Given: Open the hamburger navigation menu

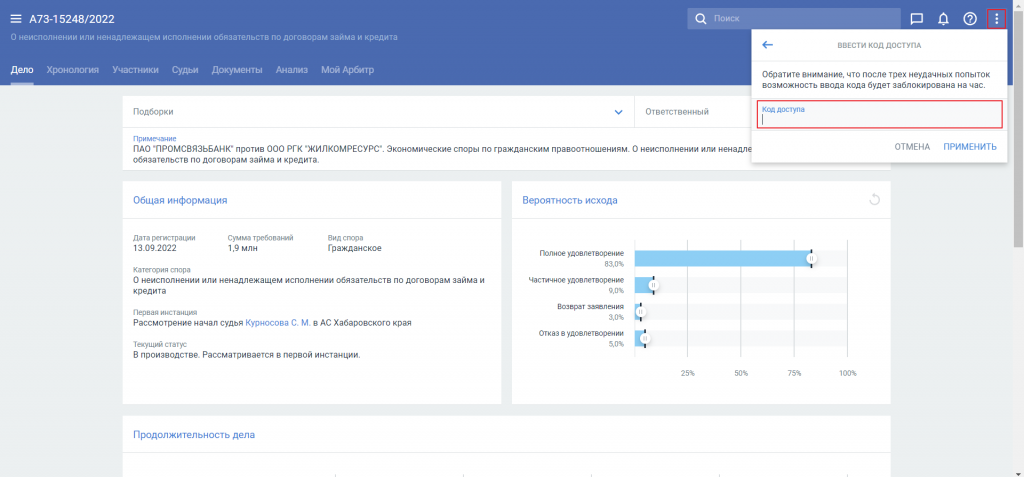Looking at the screenshot, I should point(16,19).
